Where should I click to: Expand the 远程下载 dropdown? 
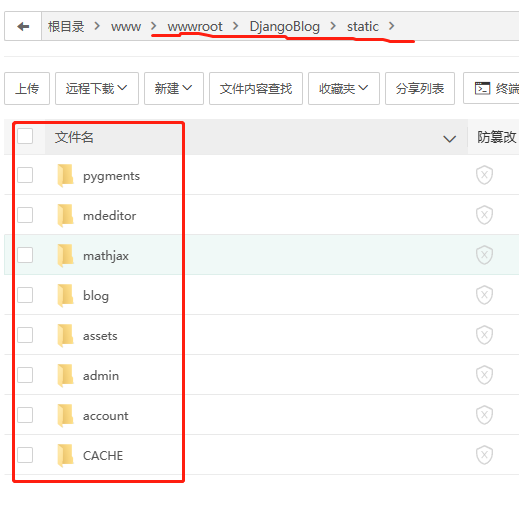point(97,88)
